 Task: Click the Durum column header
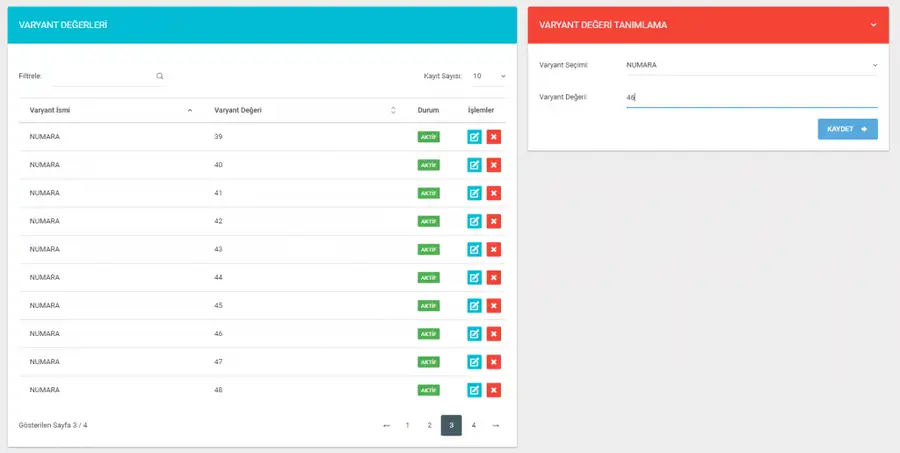click(428, 110)
